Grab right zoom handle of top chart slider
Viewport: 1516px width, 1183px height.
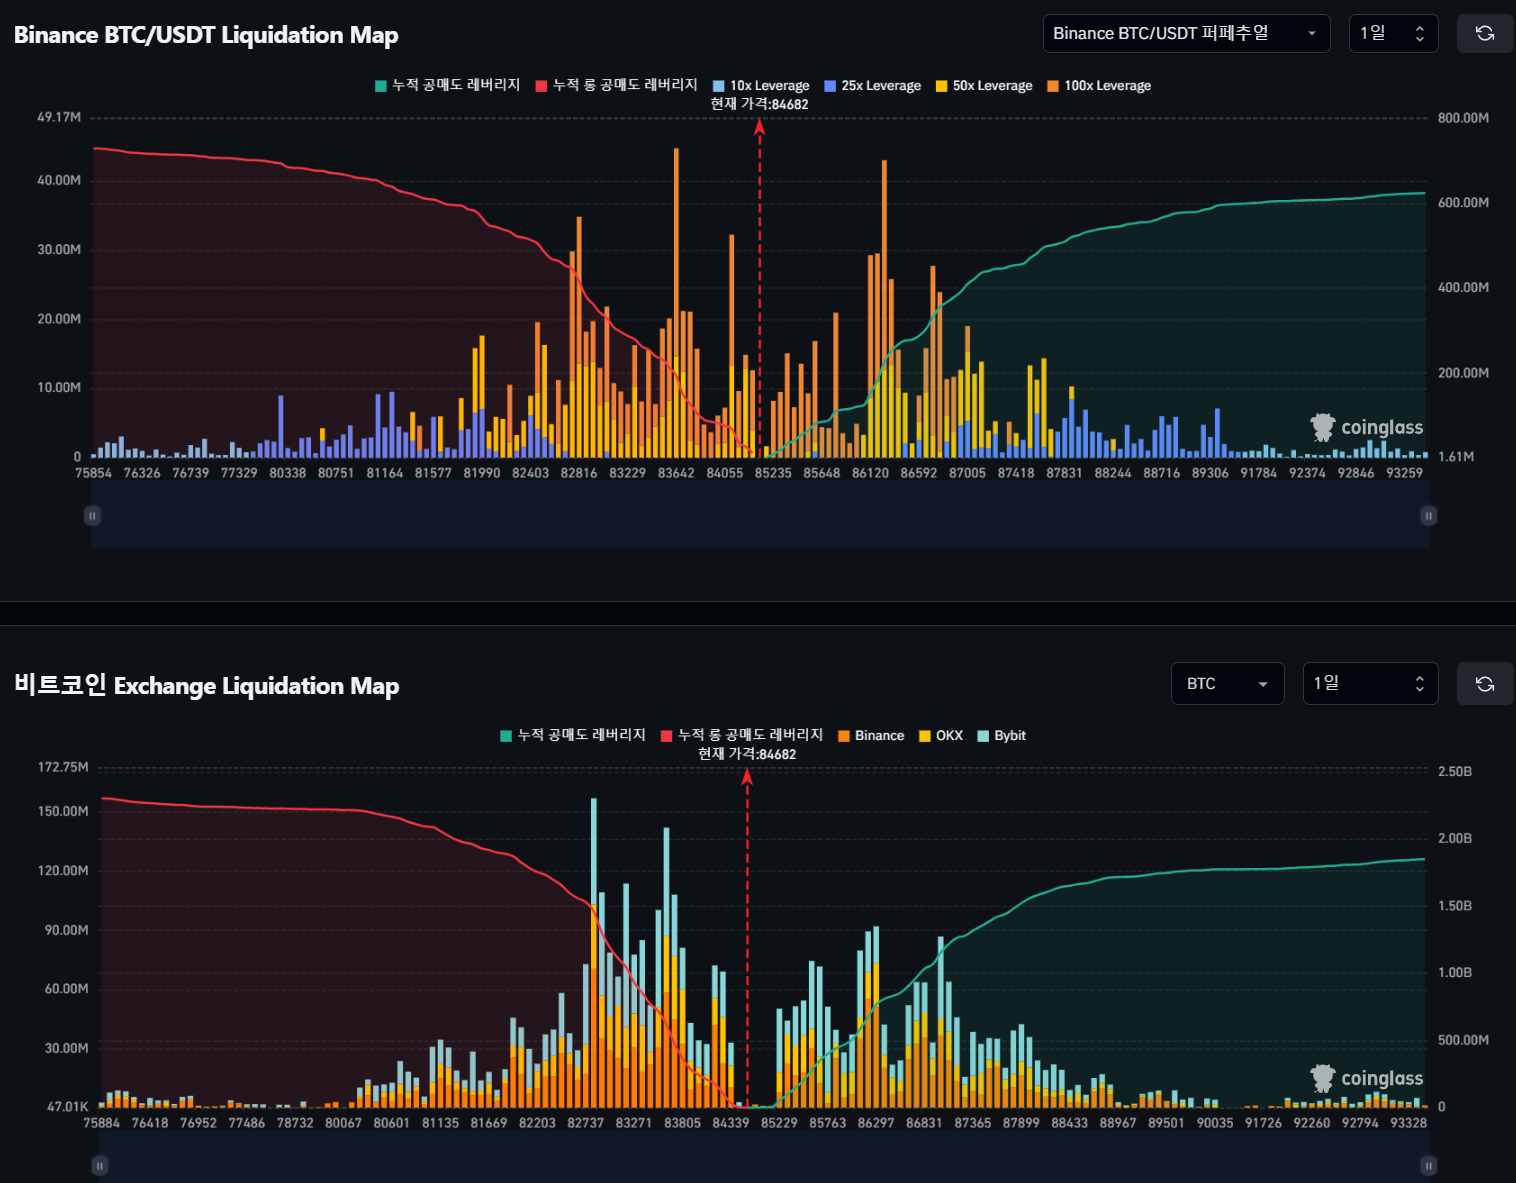(x=1429, y=516)
